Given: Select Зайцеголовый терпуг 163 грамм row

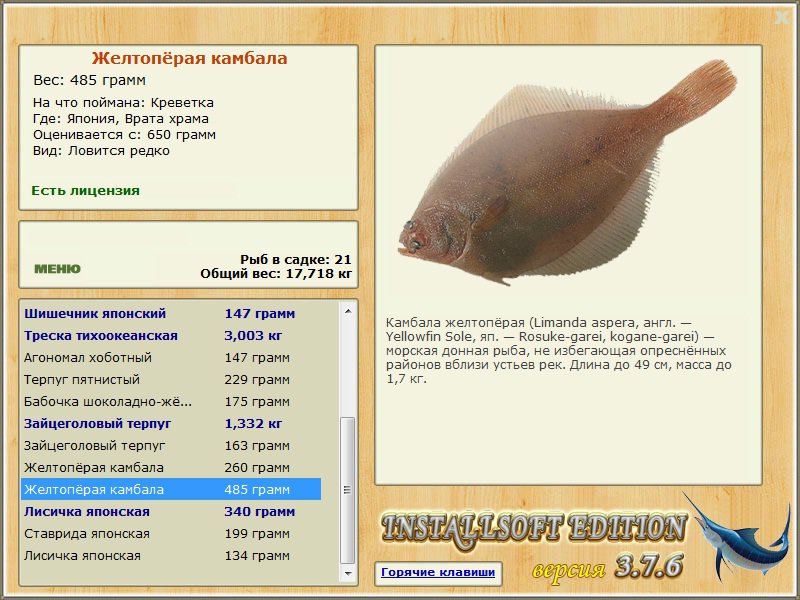Looking at the screenshot, I should [171, 445].
